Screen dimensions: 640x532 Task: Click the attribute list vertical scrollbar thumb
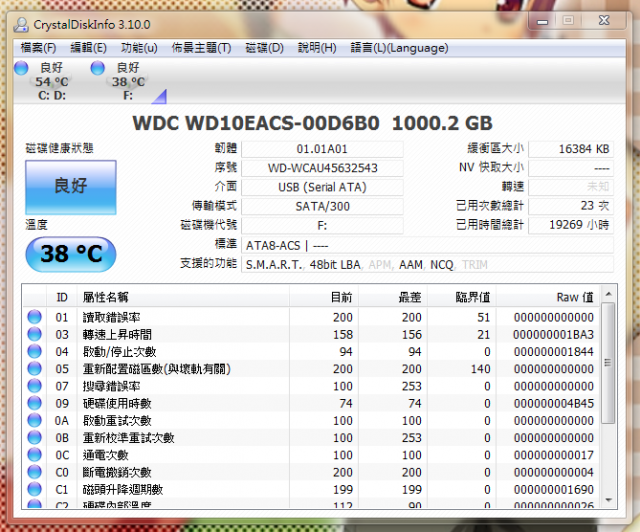(608, 363)
